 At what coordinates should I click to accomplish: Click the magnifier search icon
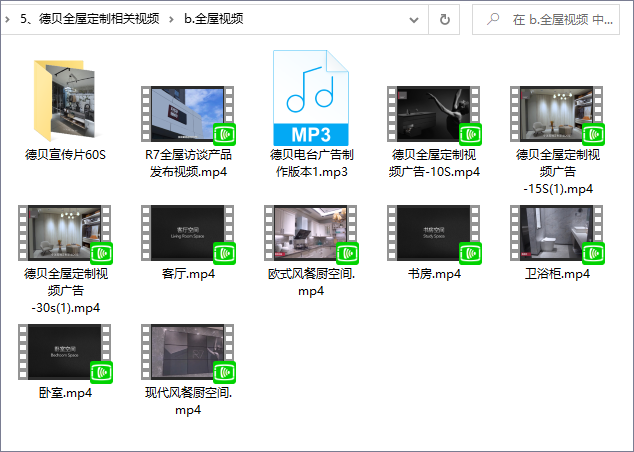click(490, 19)
